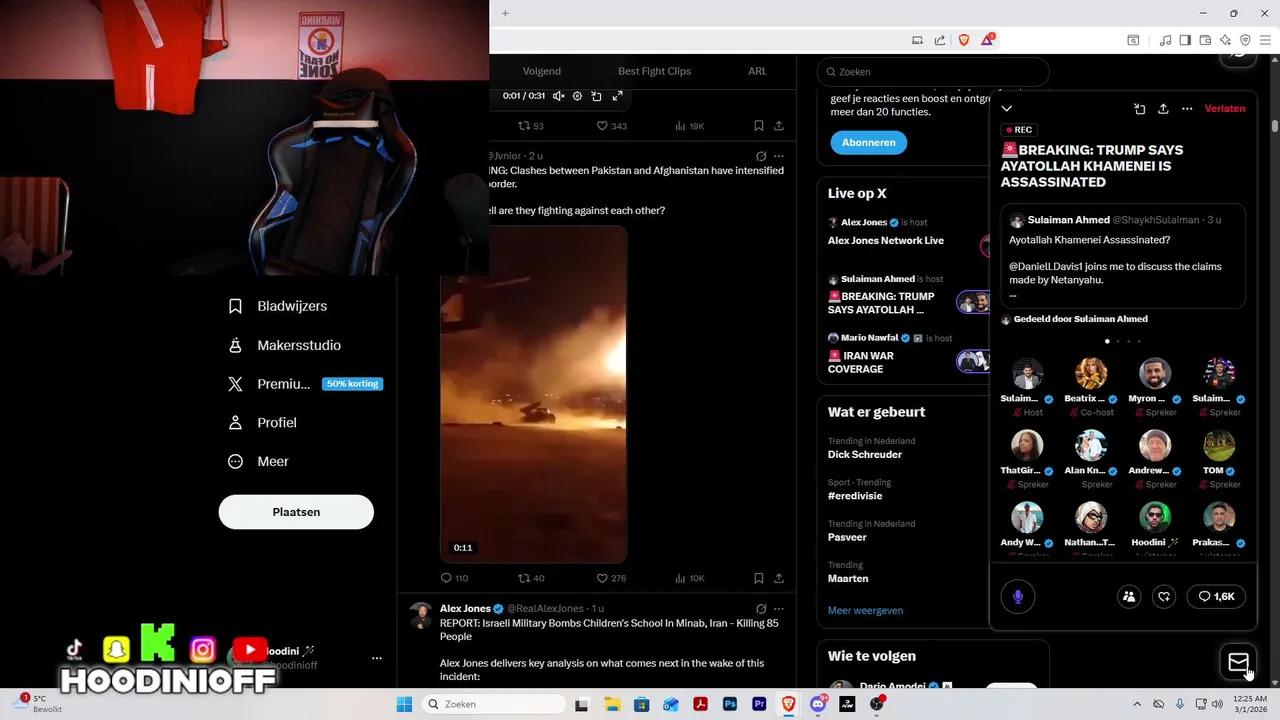Image resolution: width=1280 pixels, height=720 pixels.
Task: Open IRAN WAR COVERAGE live space
Action: tap(861, 362)
